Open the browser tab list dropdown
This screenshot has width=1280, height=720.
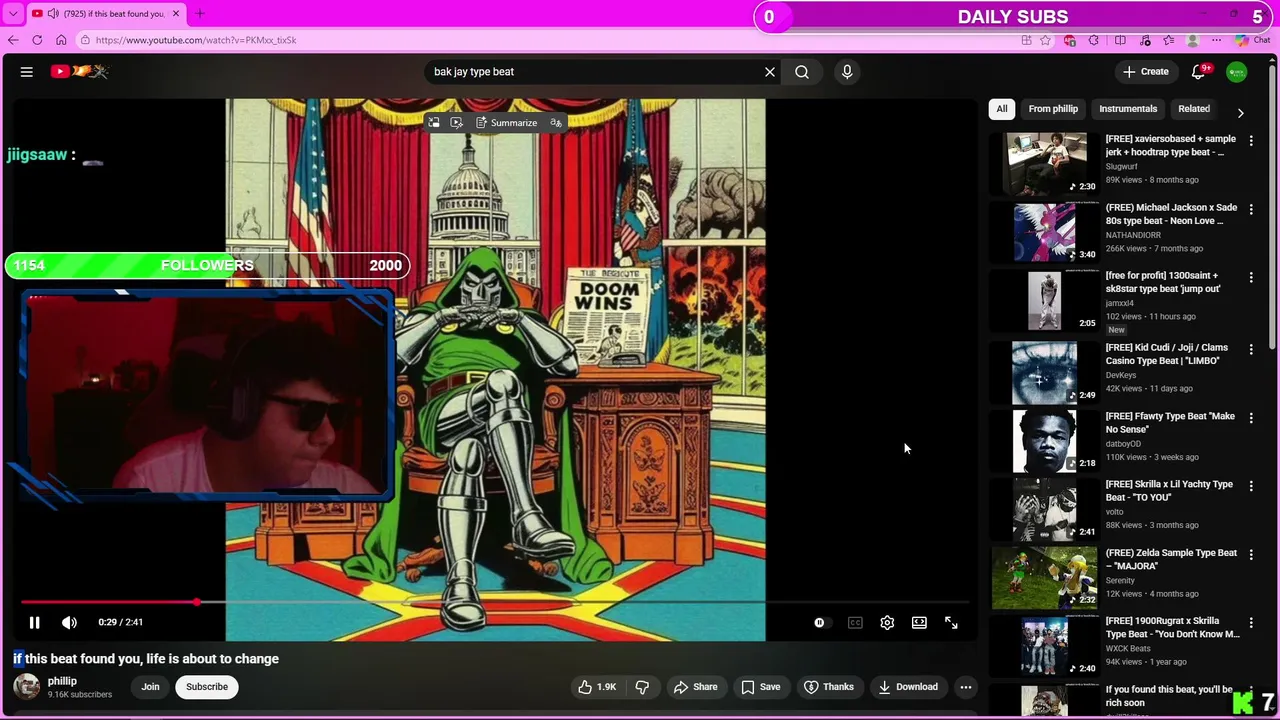click(x=13, y=14)
